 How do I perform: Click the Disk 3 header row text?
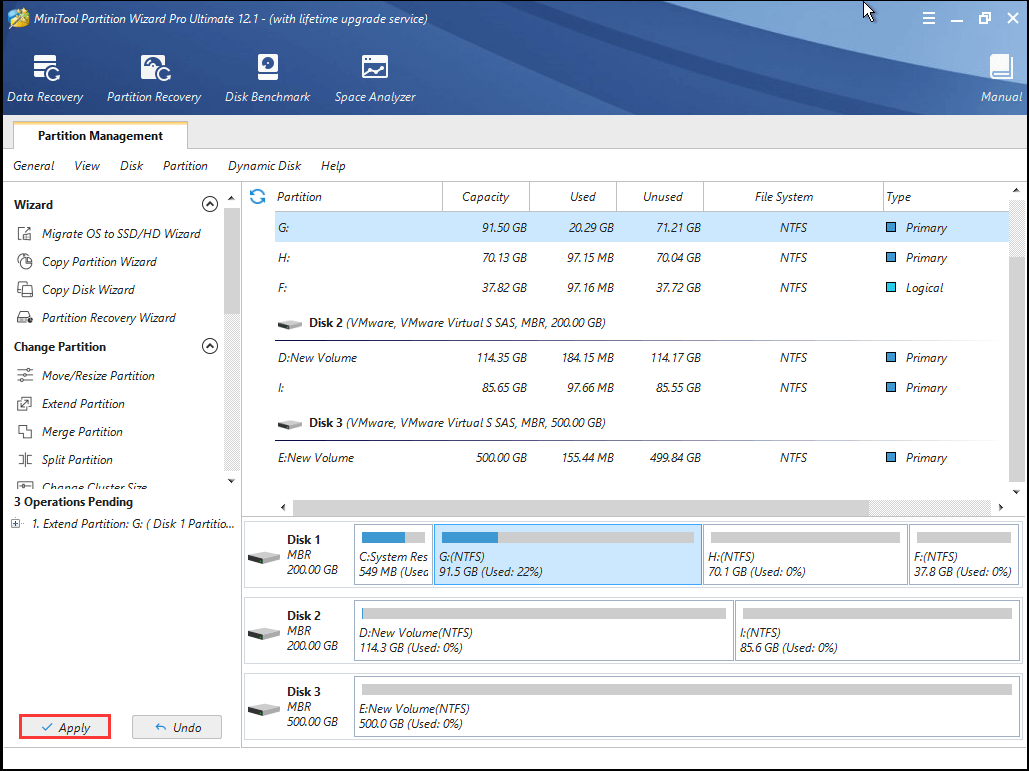457,423
